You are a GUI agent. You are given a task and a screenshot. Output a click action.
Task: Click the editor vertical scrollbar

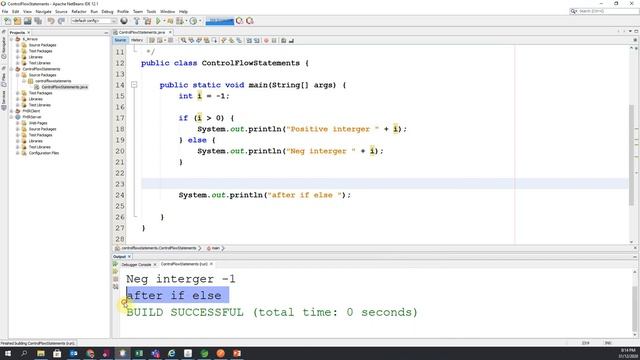[x=632, y=155]
